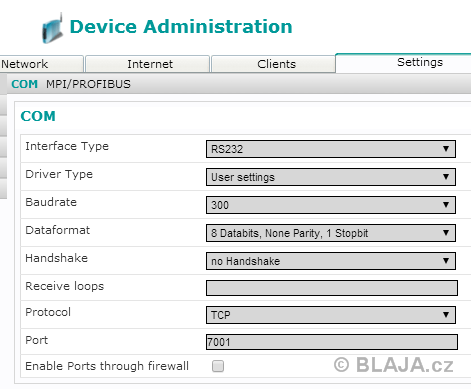The height and width of the screenshot is (389, 471).
Task: Open the TCP protocol dropdown
Action: click(331, 315)
